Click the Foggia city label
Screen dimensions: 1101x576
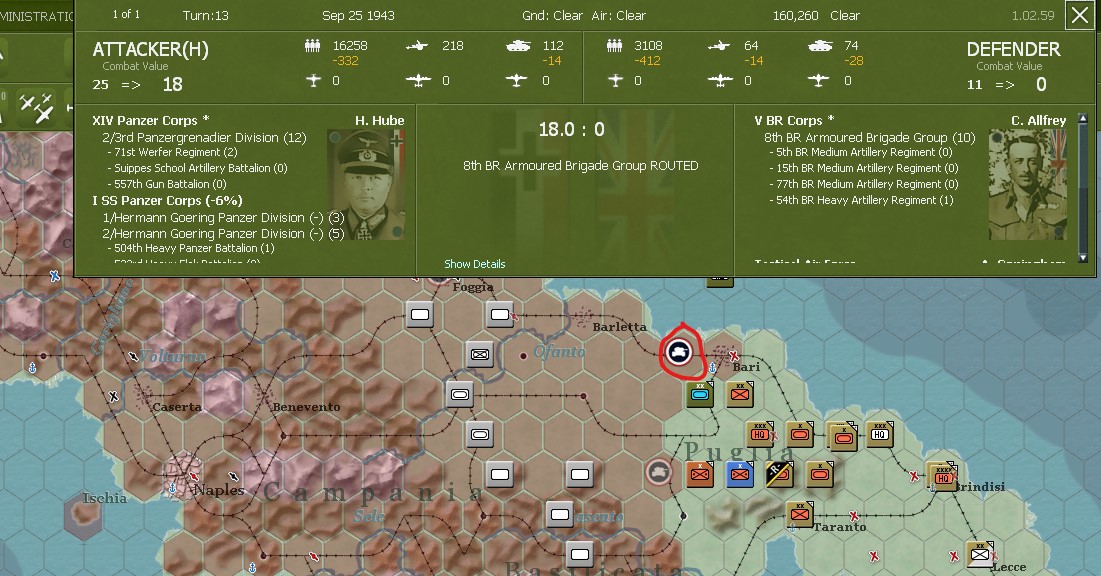pyautogui.click(x=473, y=287)
